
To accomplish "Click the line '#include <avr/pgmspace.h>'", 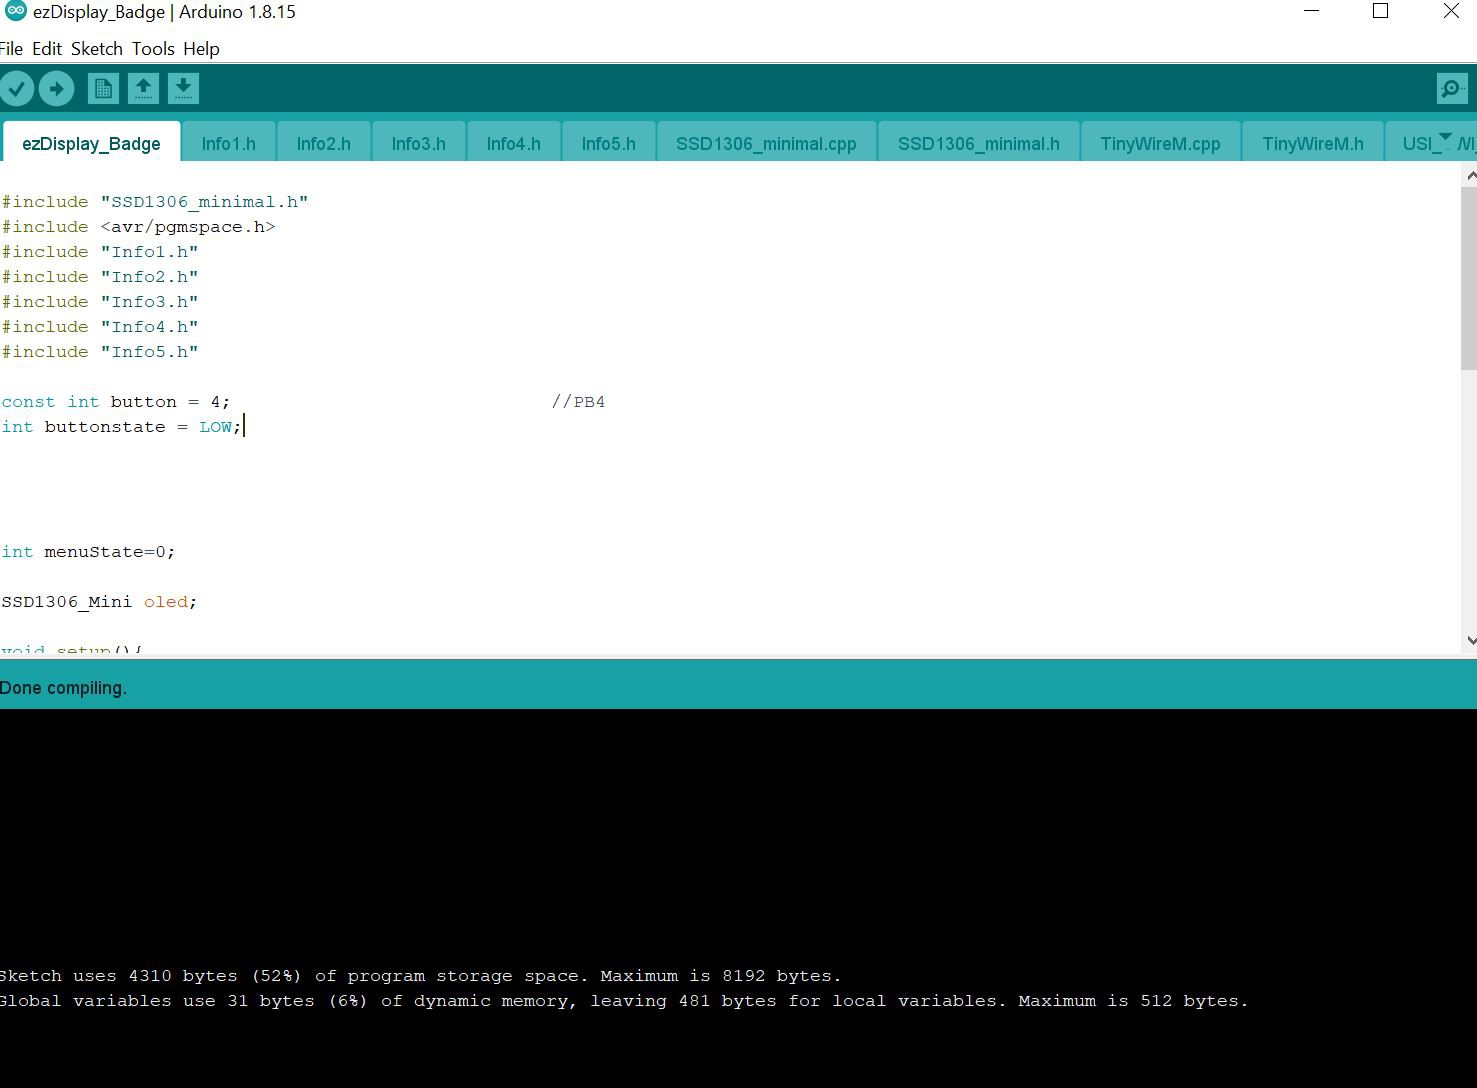I will click(x=138, y=227).
